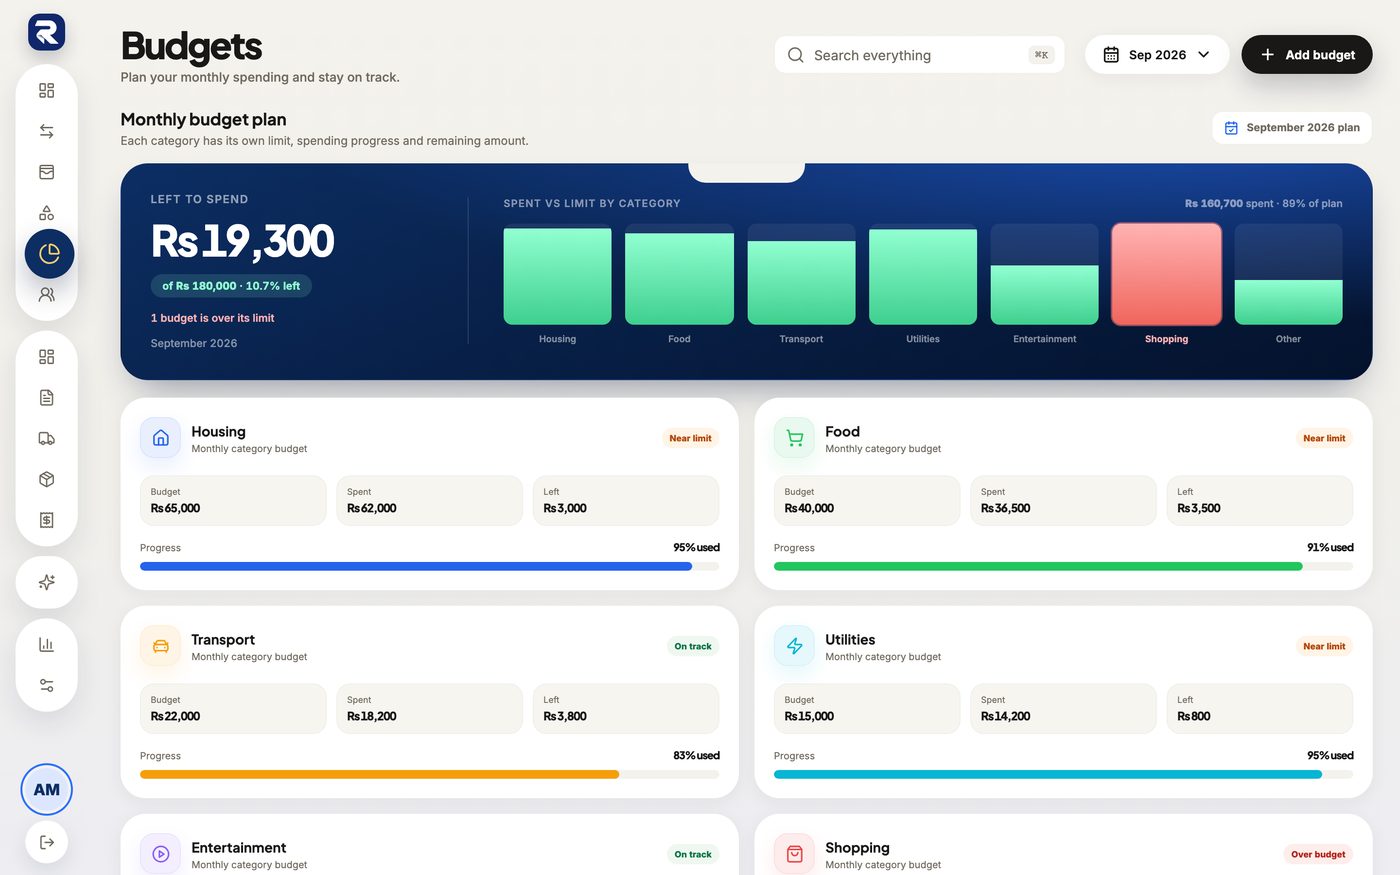Viewport: 1400px width, 875px height.
Task: Click the logout arrow icon
Action: click(46, 842)
